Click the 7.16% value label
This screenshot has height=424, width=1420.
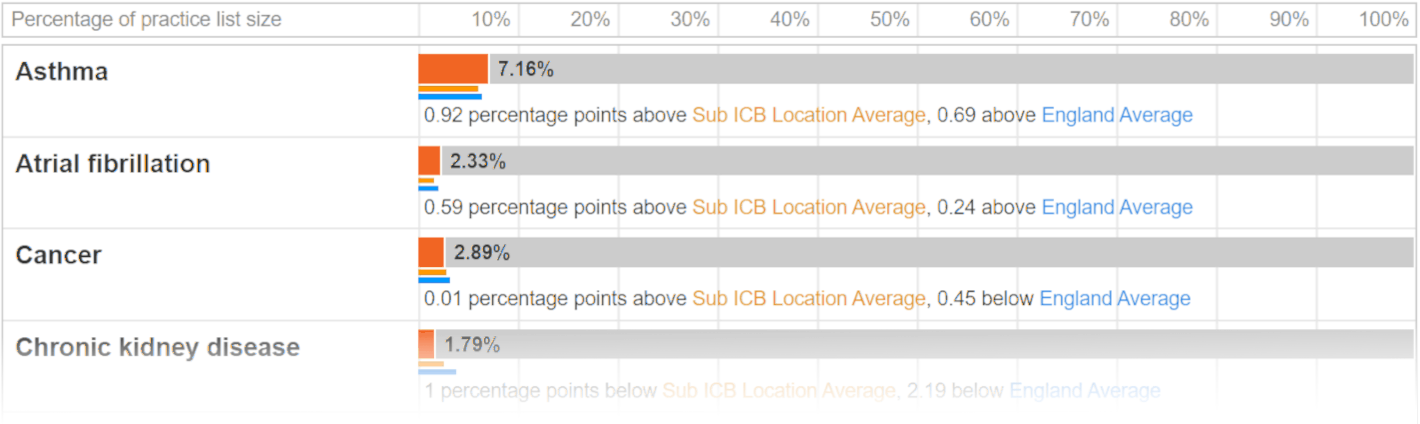(x=526, y=70)
